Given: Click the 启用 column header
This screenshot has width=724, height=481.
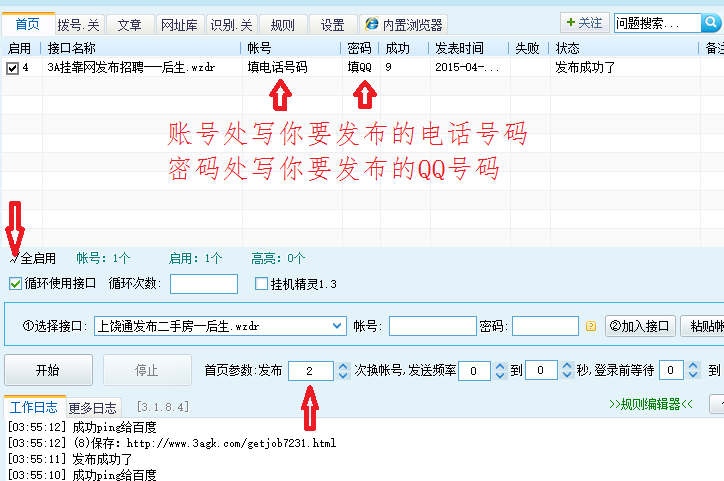Looking at the screenshot, I should (19, 48).
